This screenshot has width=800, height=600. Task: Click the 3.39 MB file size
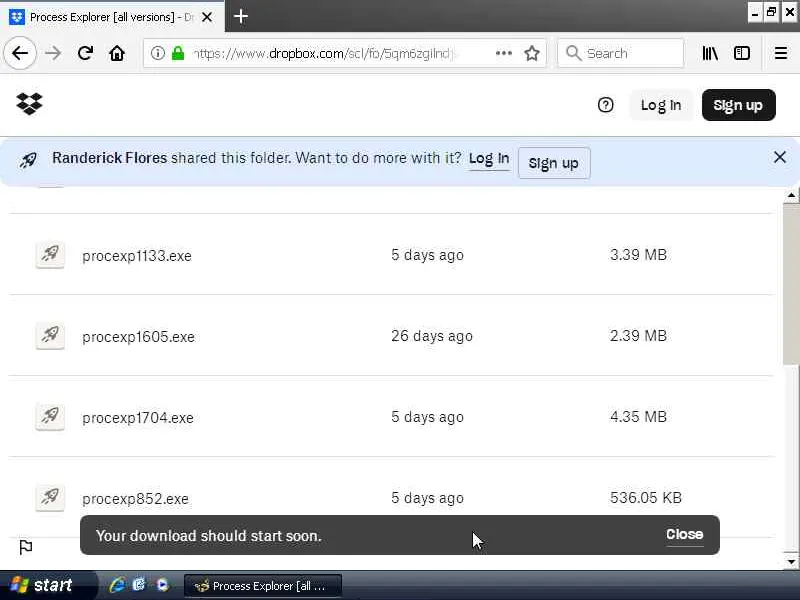[x=638, y=255]
